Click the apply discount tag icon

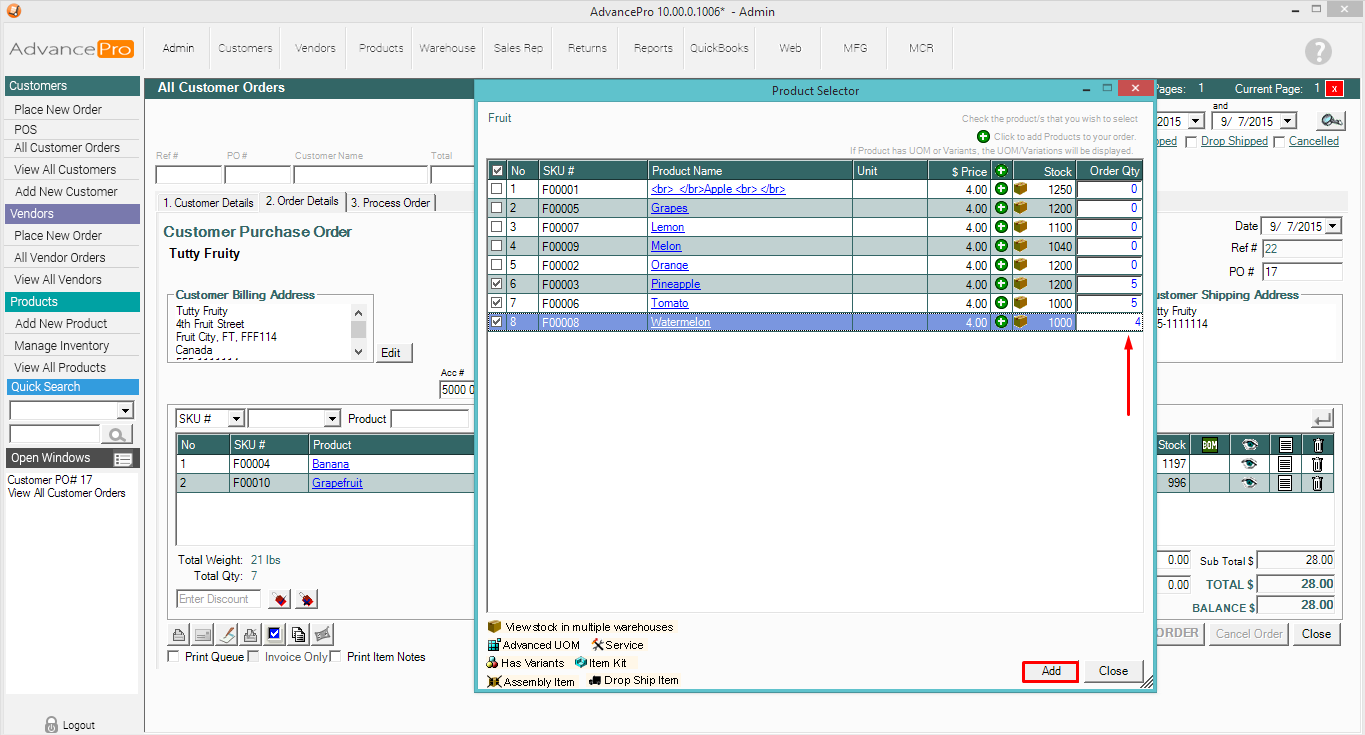tap(281, 599)
